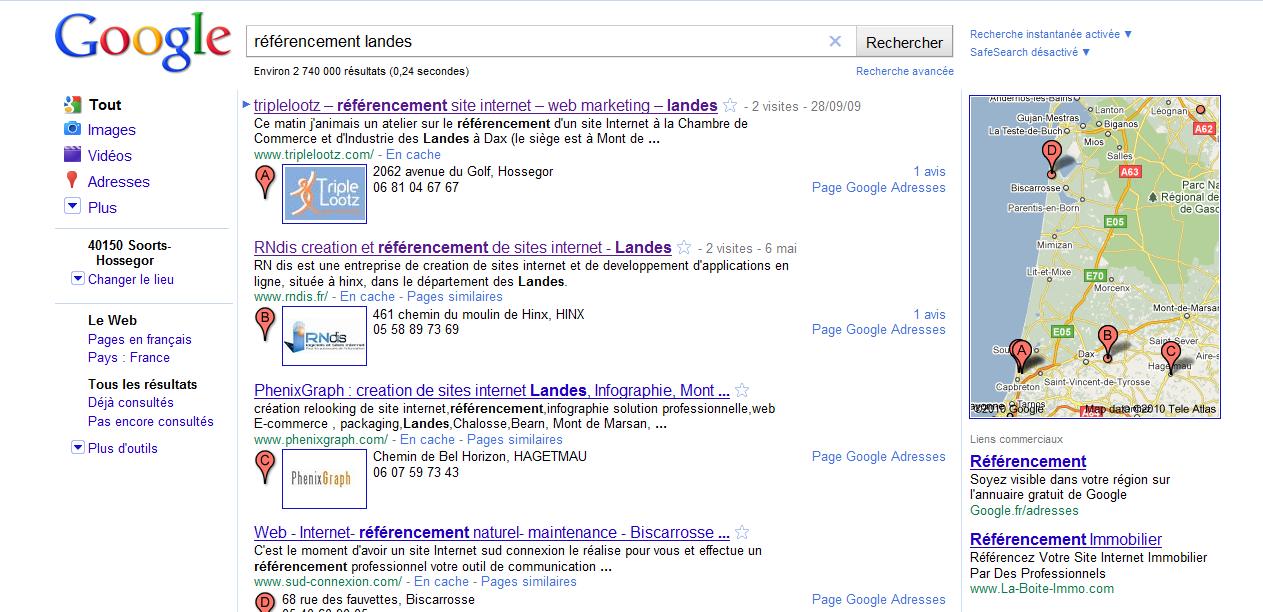Open the Triple Lootz logo thumbnail
1263x612 pixels.
tap(324, 194)
